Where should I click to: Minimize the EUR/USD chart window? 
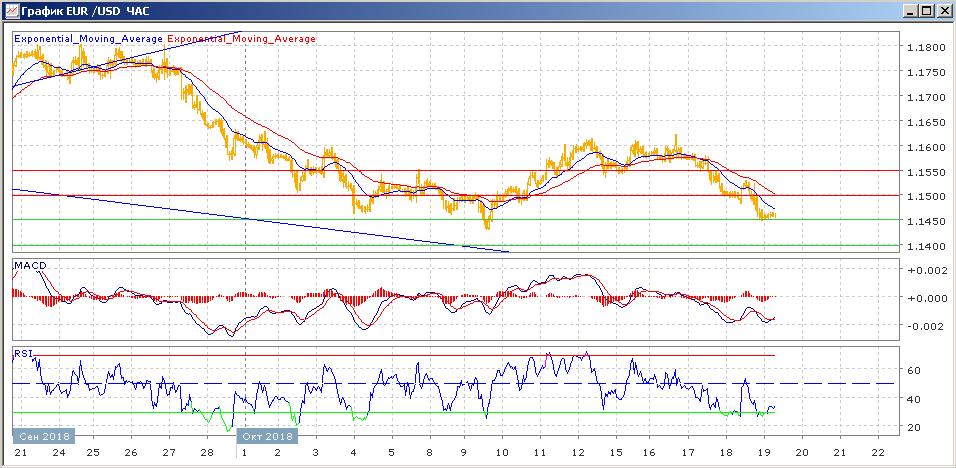(910, 10)
